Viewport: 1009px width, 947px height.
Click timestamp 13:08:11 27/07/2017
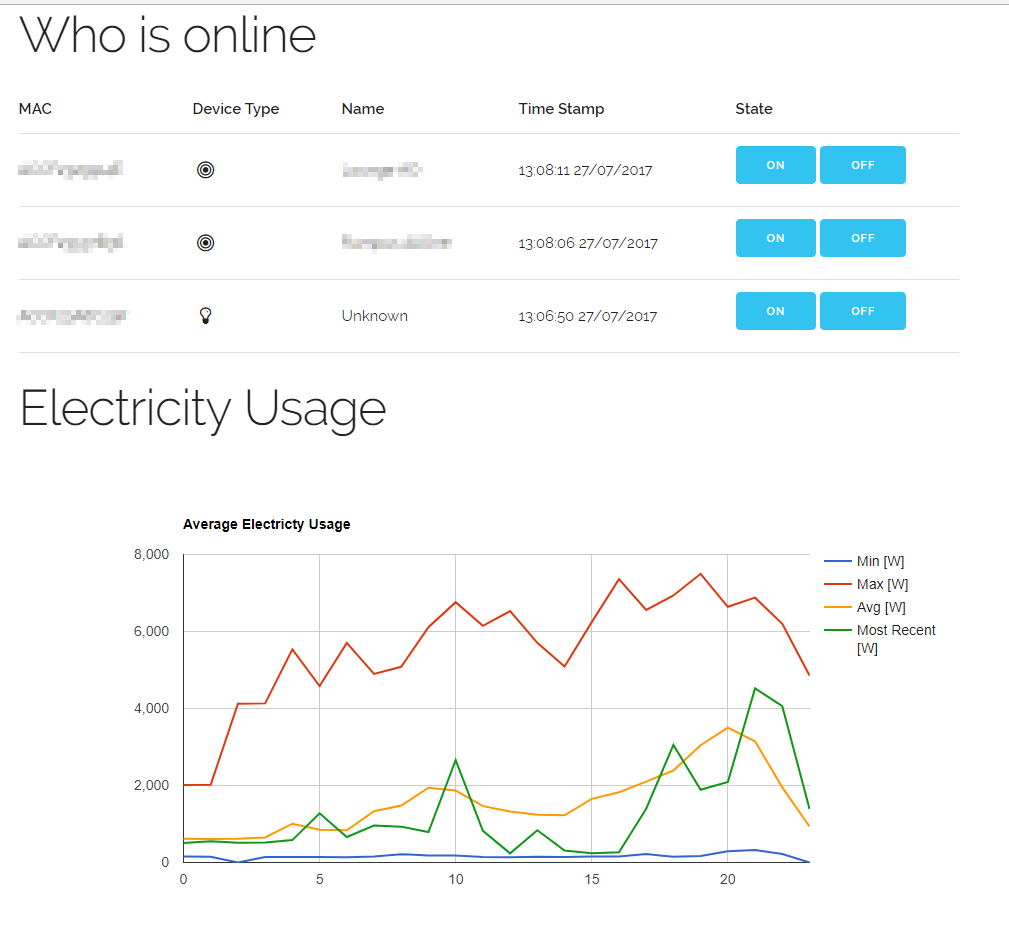[x=585, y=170]
